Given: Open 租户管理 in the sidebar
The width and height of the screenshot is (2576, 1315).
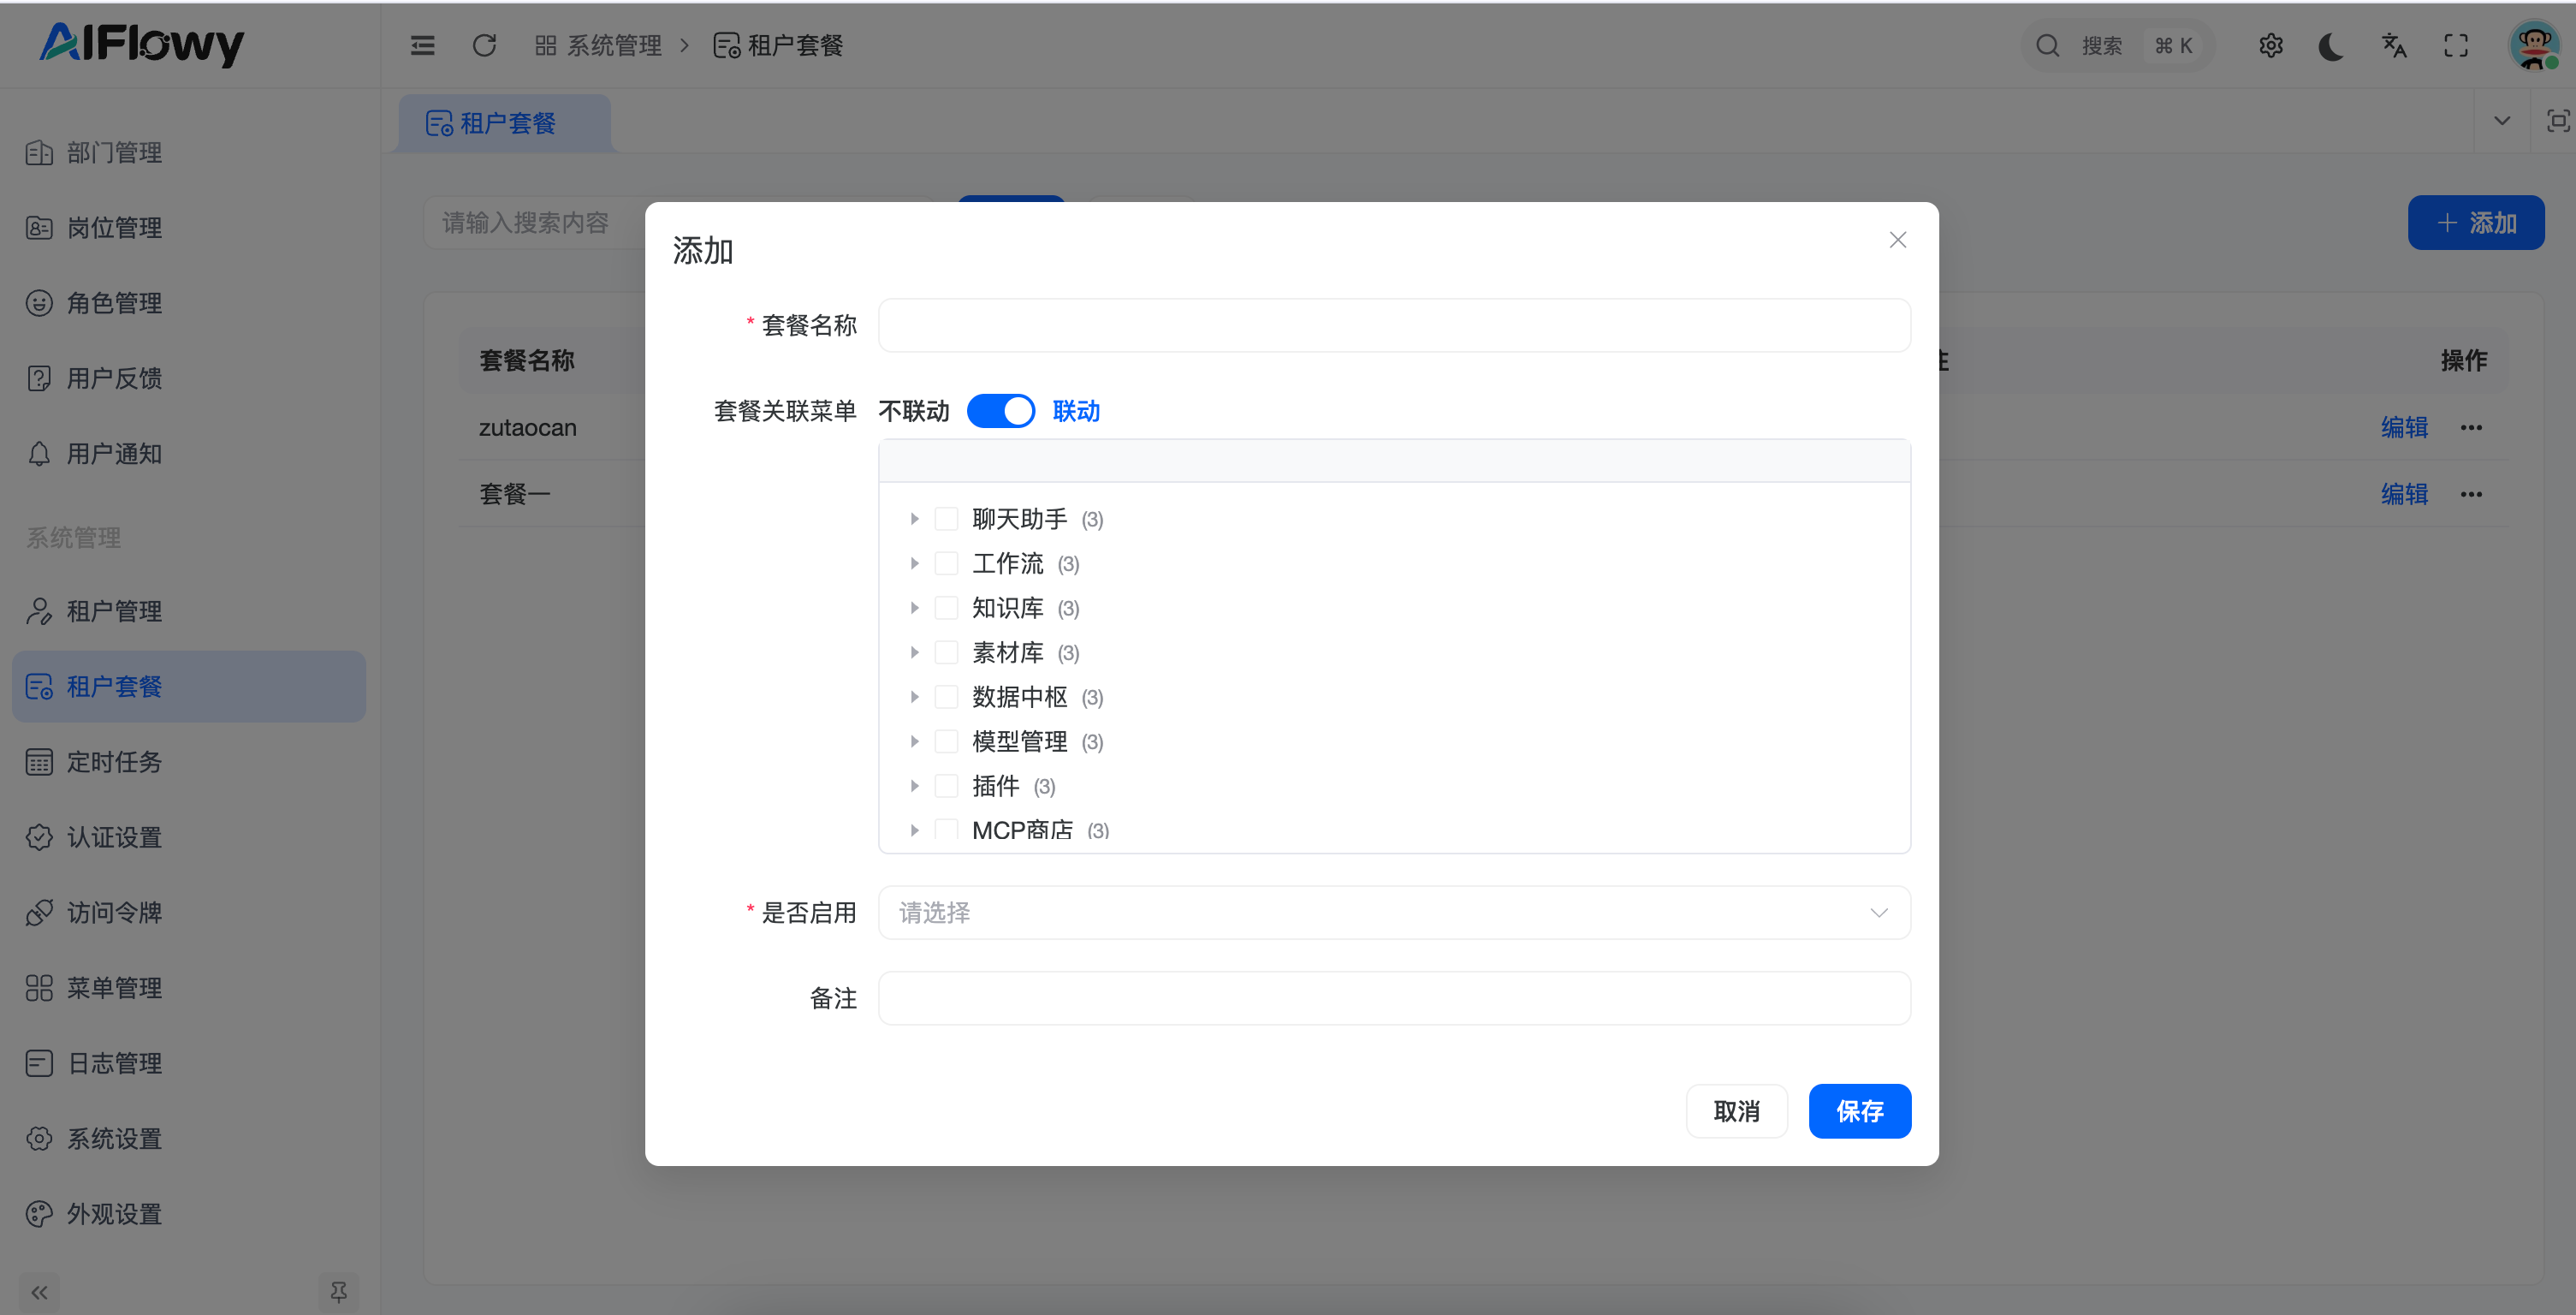Looking at the screenshot, I should click(114, 611).
